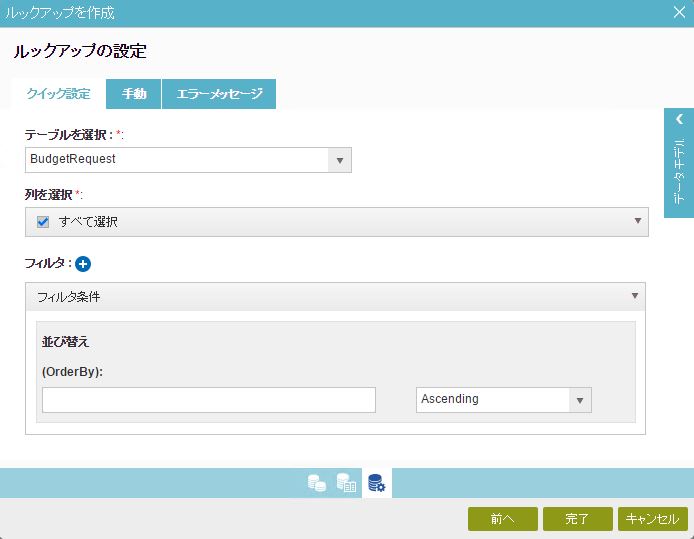Click the OrderBy text input field

(x=209, y=400)
